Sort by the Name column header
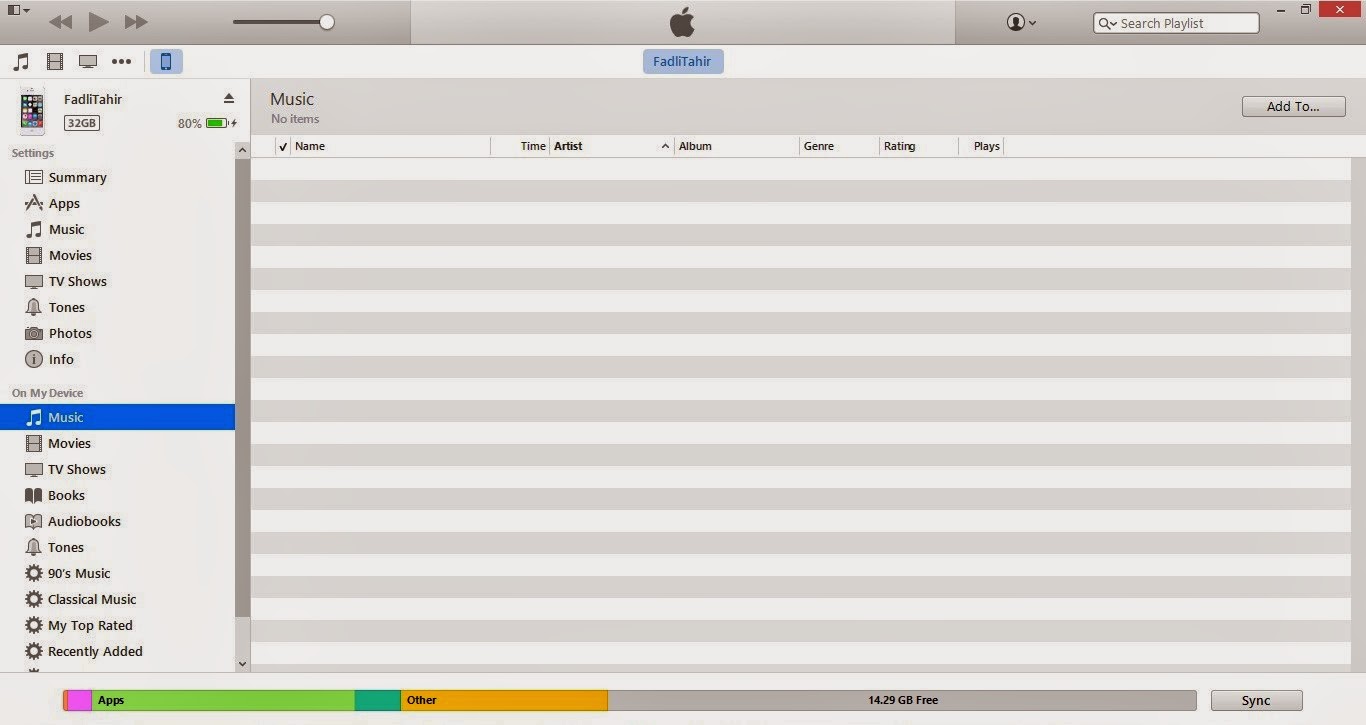The height and width of the screenshot is (725, 1366). pyautogui.click(x=390, y=146)
